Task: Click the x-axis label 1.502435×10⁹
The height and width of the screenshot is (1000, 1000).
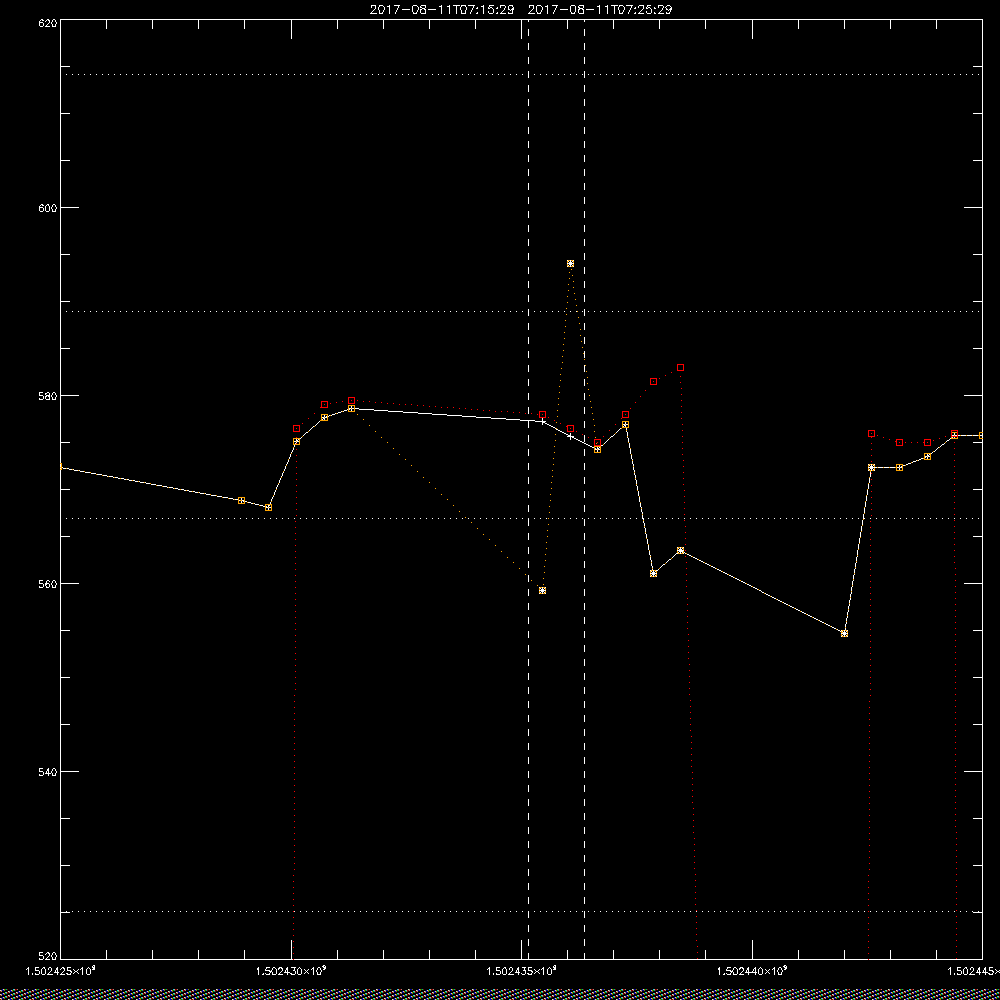Action: (x=522, y=971)
